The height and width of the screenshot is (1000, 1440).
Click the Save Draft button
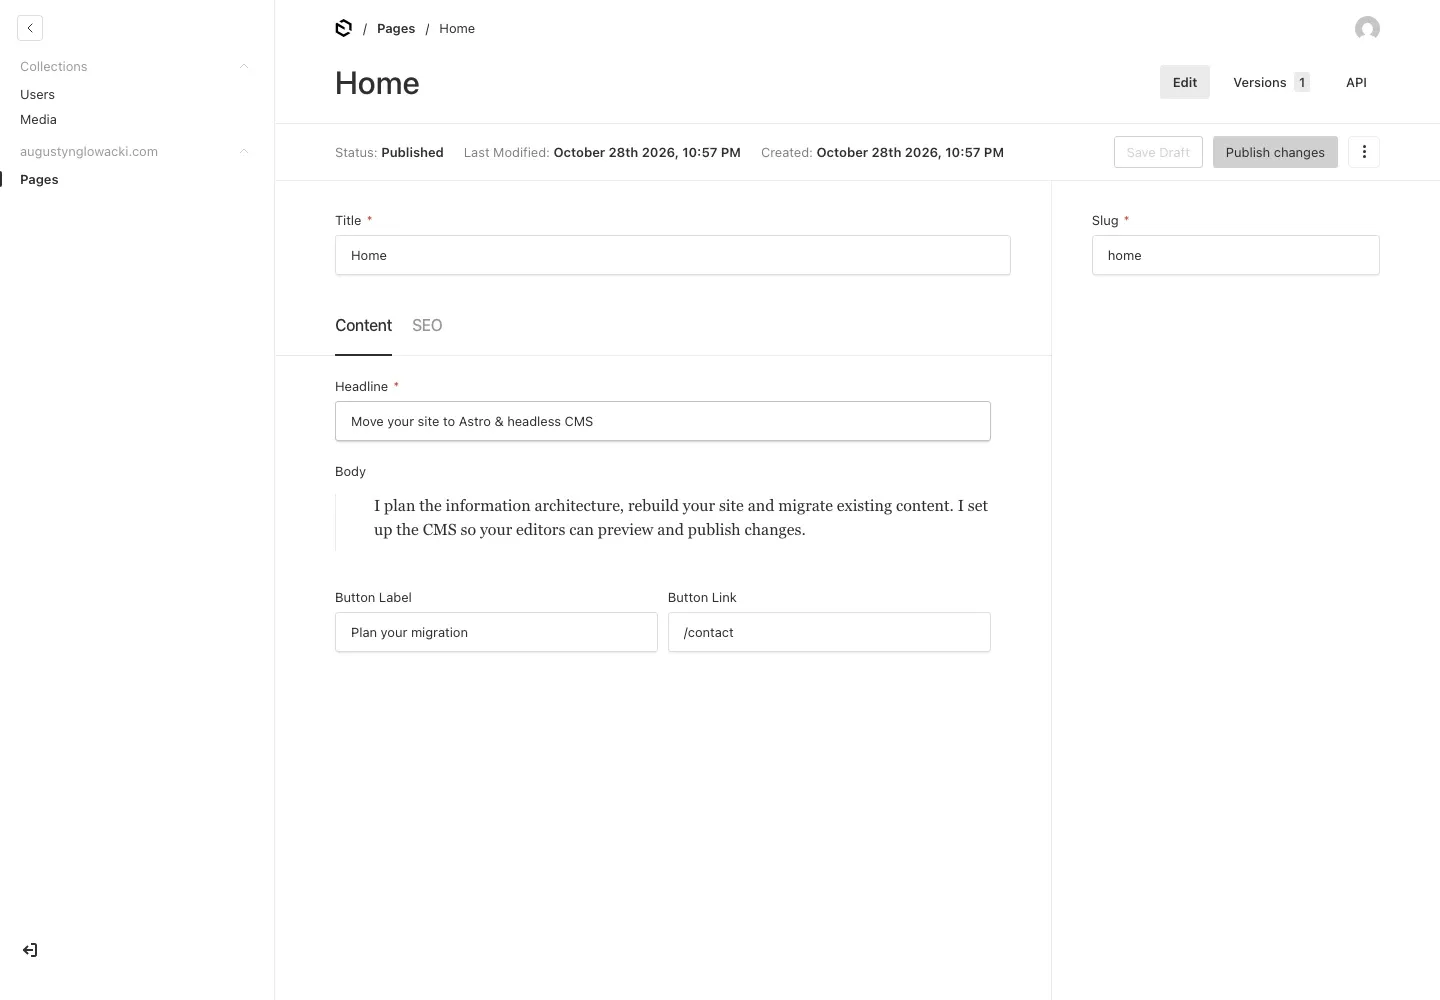tap(1158, 152)
